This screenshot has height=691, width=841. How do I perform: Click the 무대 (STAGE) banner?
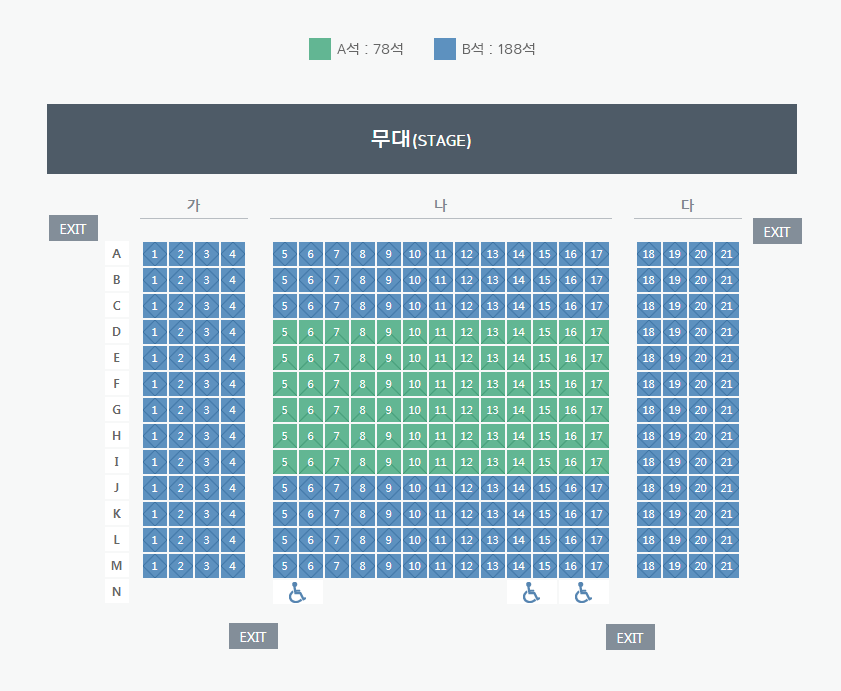point(422,139)
